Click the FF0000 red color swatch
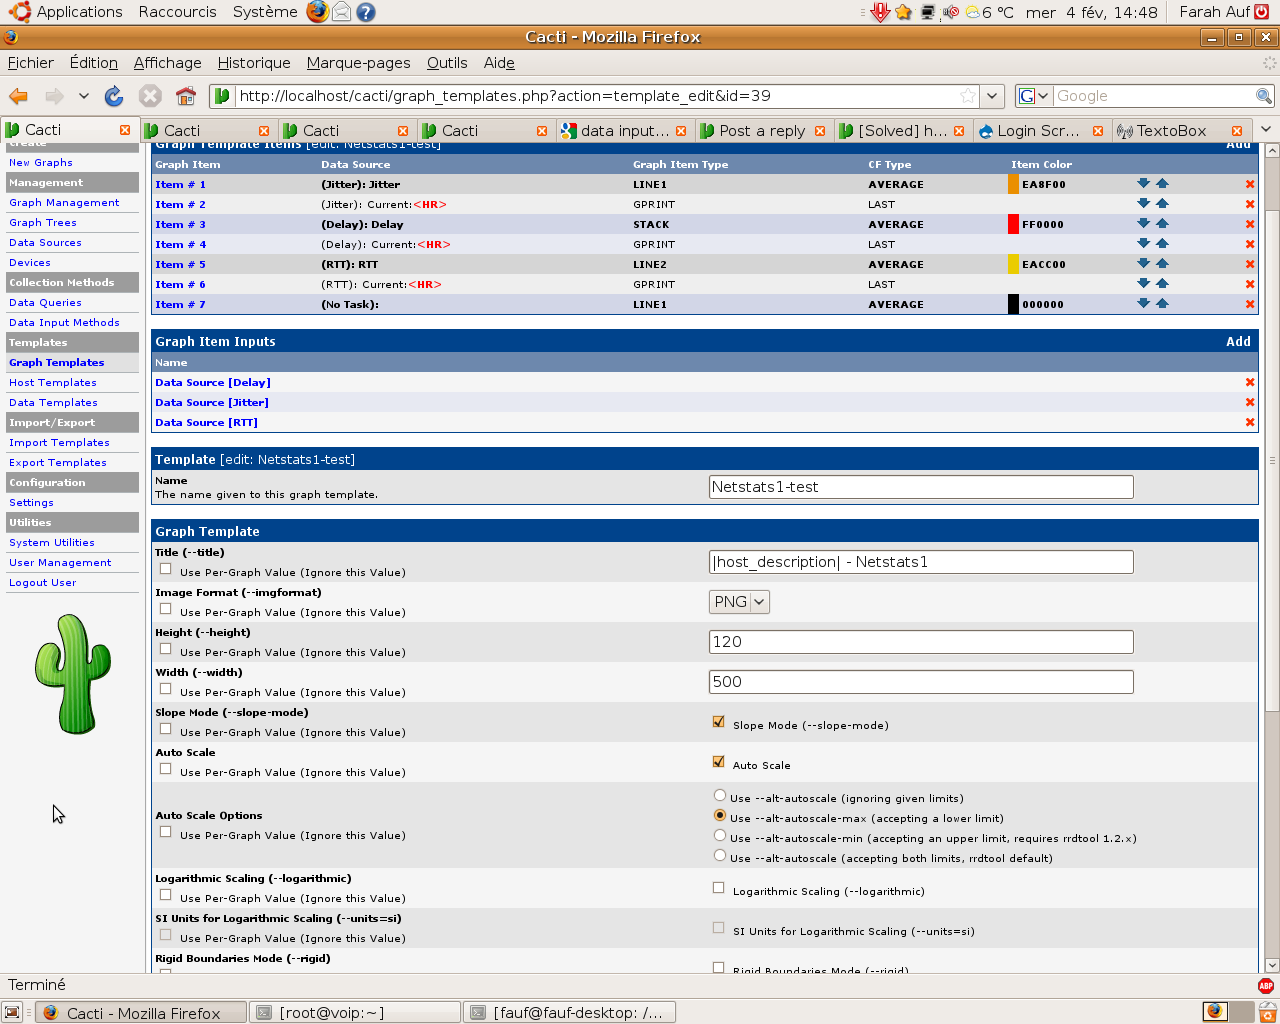The width and height of the screenshot is (1280, 1024). tap(1013, 224)
